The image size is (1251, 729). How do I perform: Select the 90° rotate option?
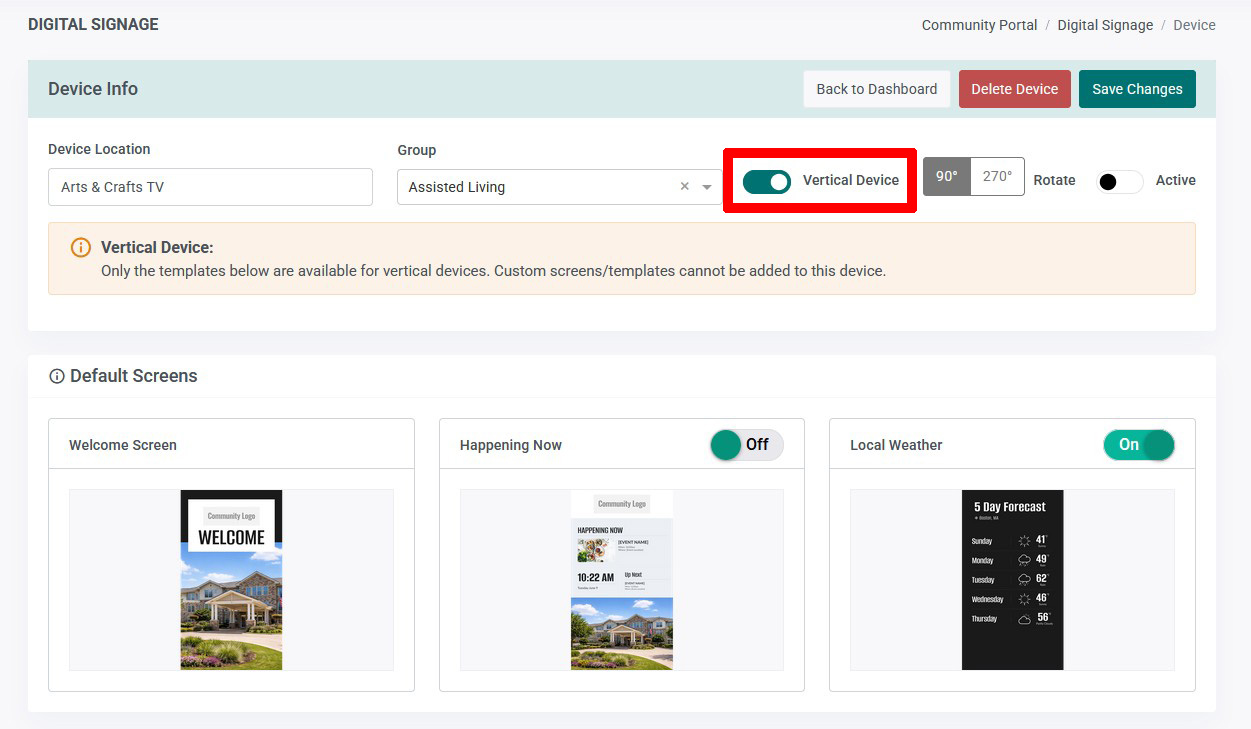[x=947, y=176]
